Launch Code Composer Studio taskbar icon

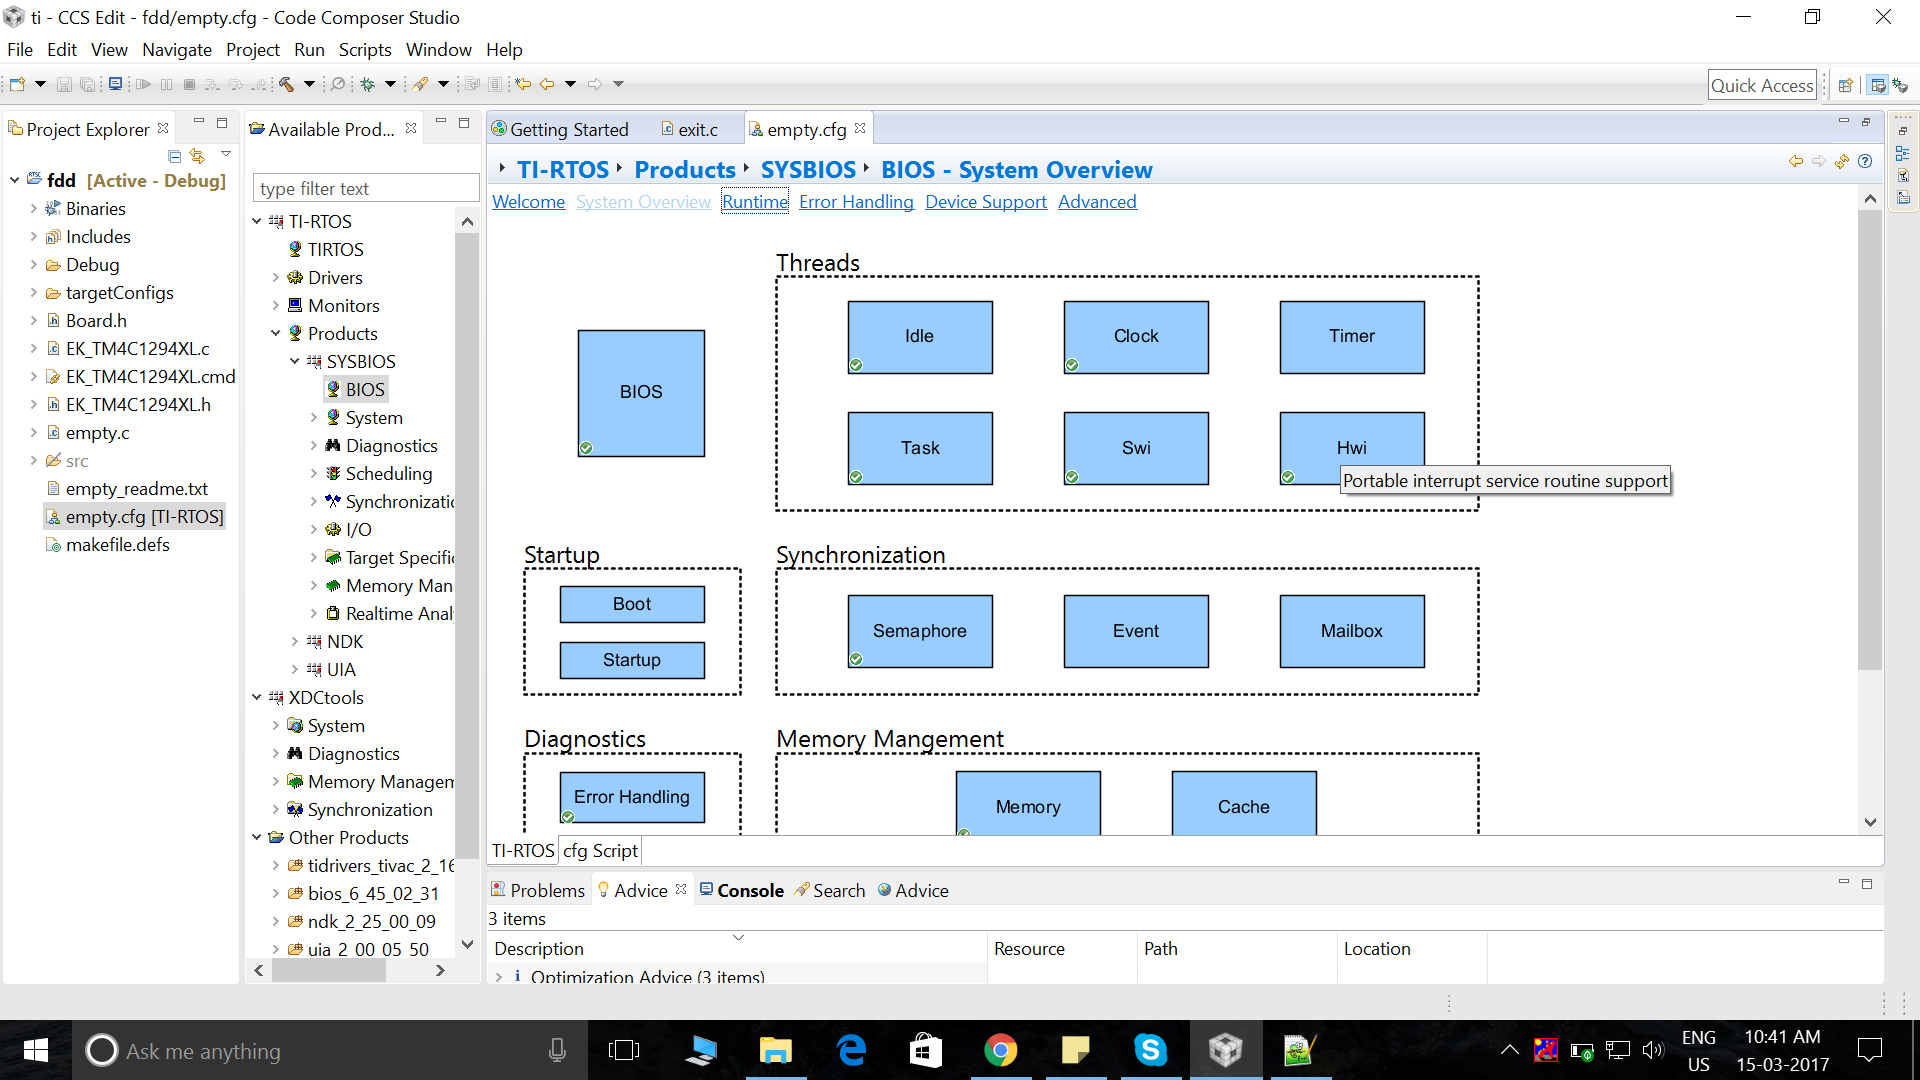[1225, 1050]
